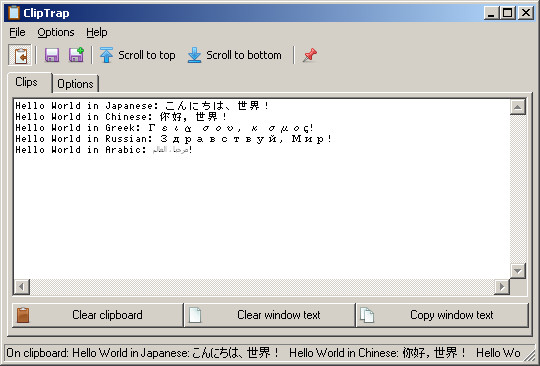This screenshot has width=540, height=366.
Task: Click the Hello World in Russian line
Action: 173,138
